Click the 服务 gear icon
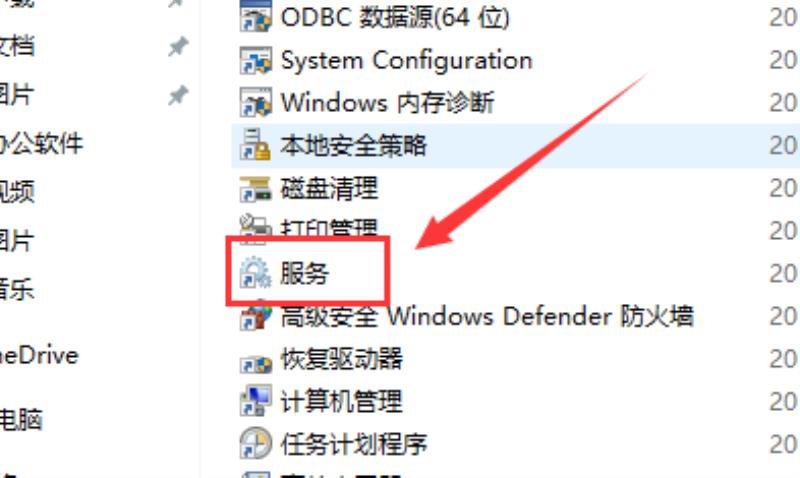800x478 pixels. [x=256, y=273]
